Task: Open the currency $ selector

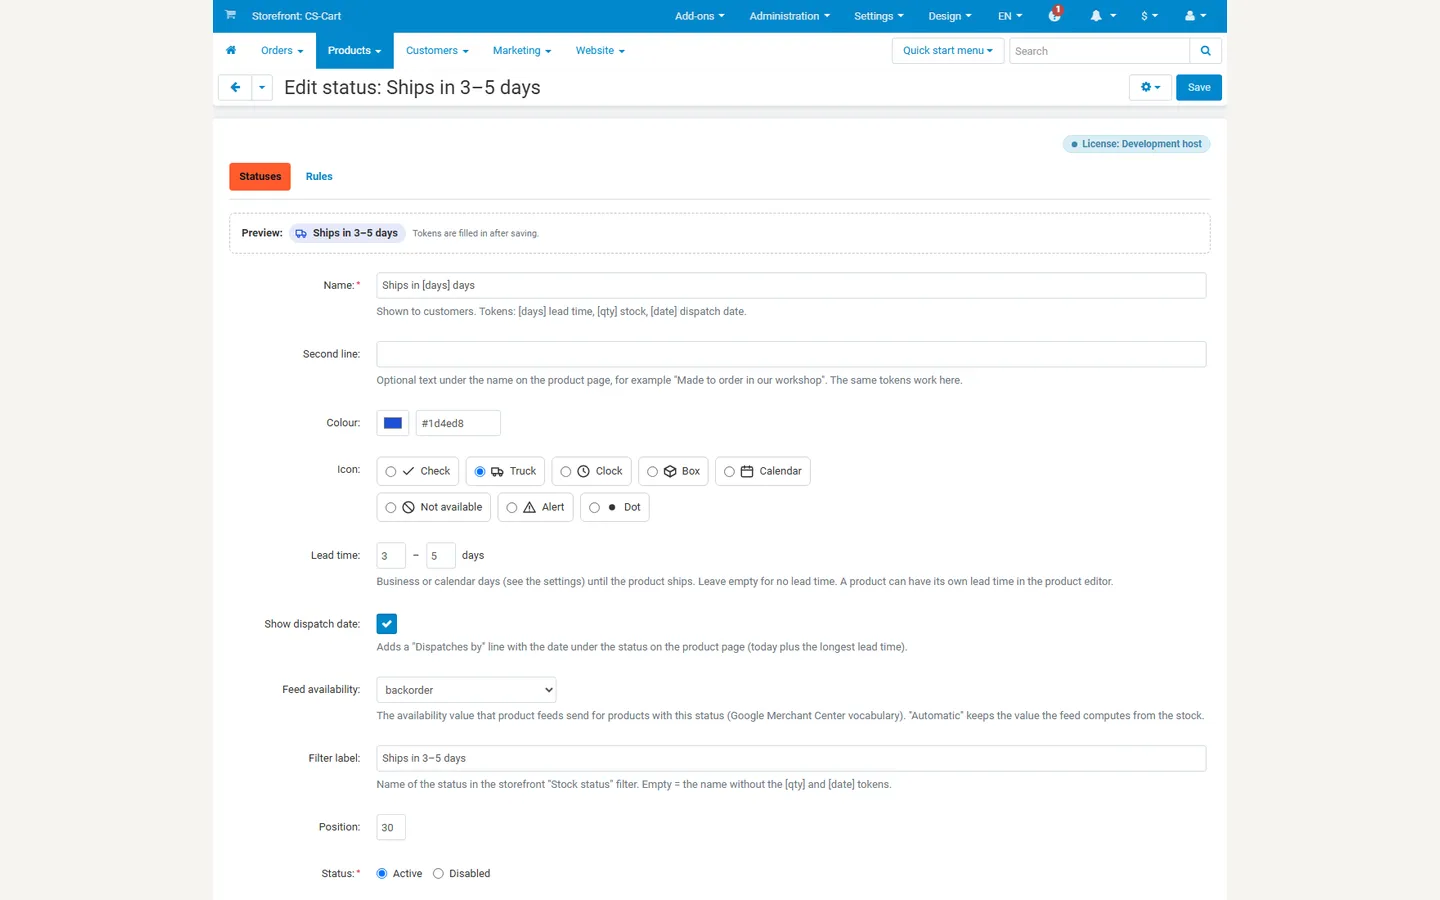Action: coord(1150,16)
